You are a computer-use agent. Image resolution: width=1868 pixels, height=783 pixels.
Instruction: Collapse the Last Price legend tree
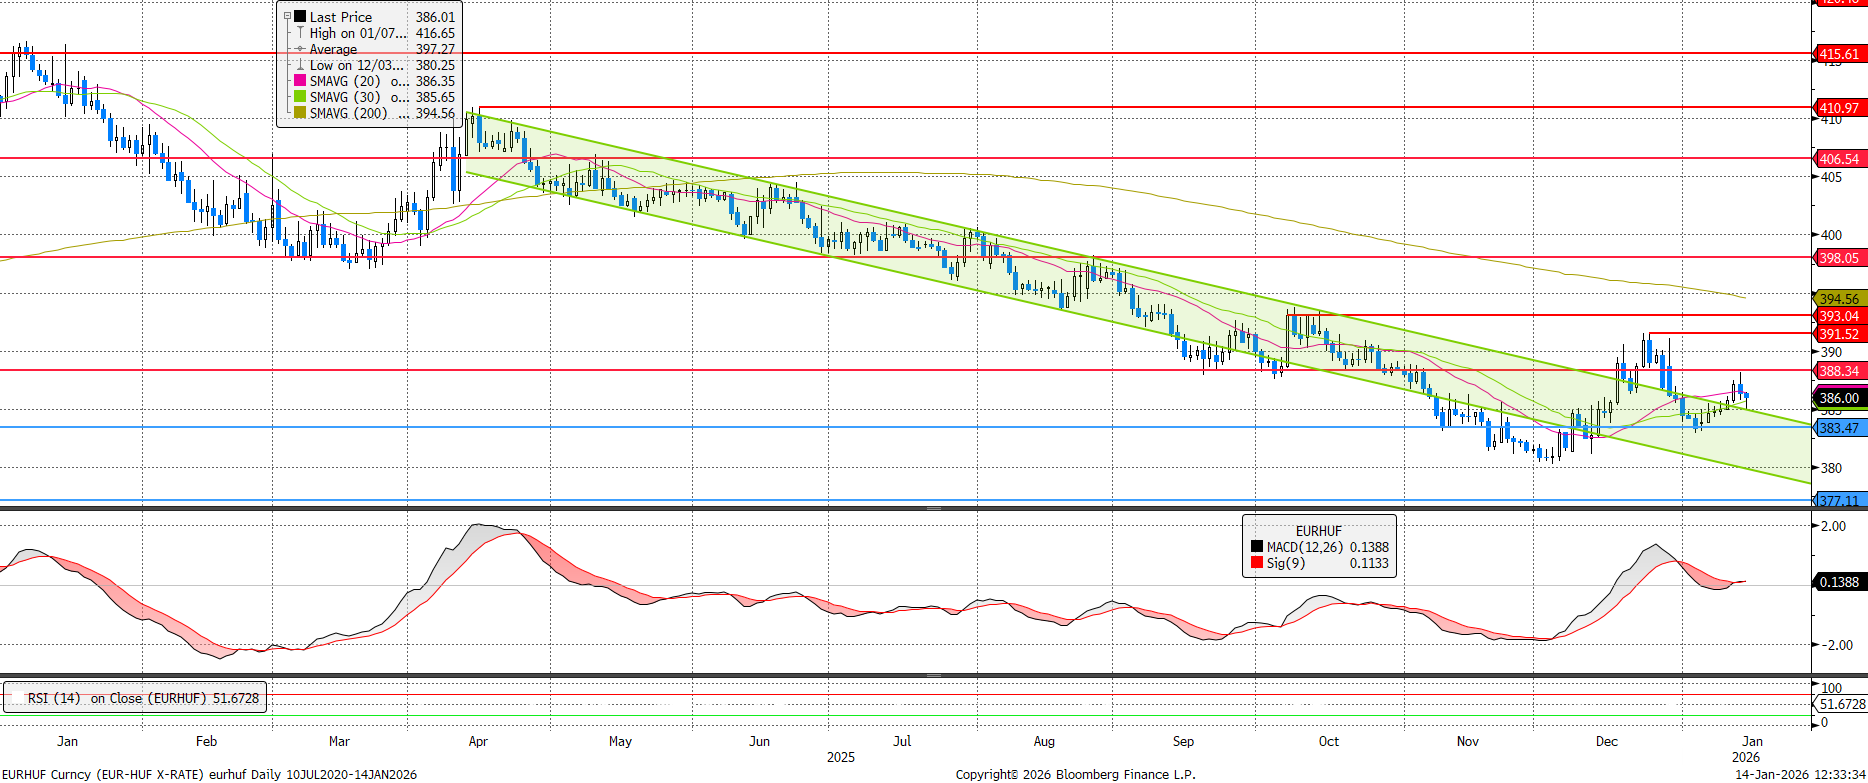[x=287, y=17]
